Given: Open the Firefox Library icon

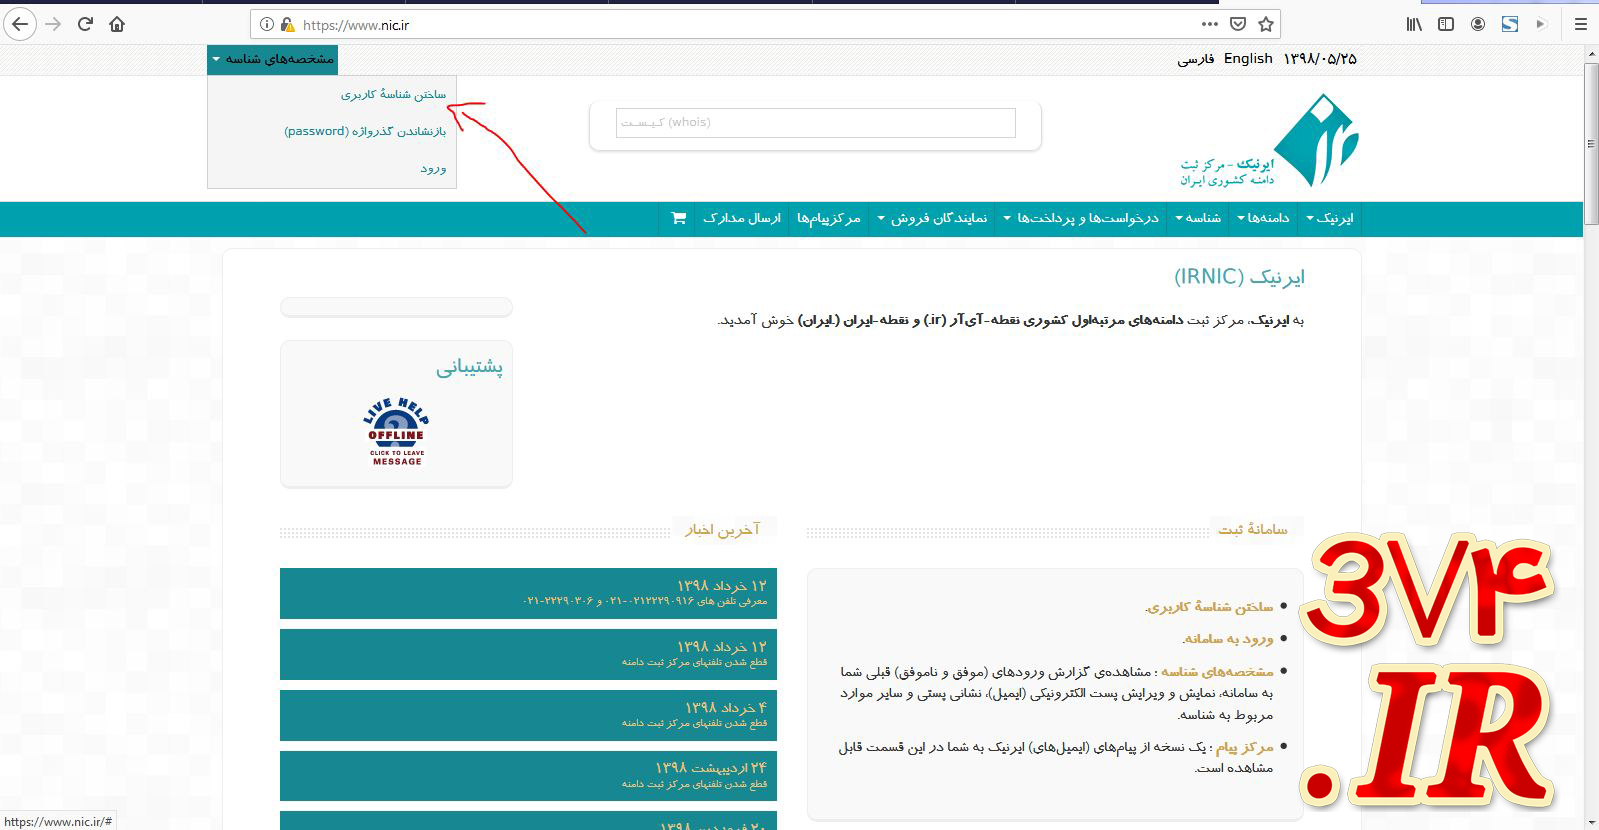Looking at the screenshot, I should (x=1414, y=24).
